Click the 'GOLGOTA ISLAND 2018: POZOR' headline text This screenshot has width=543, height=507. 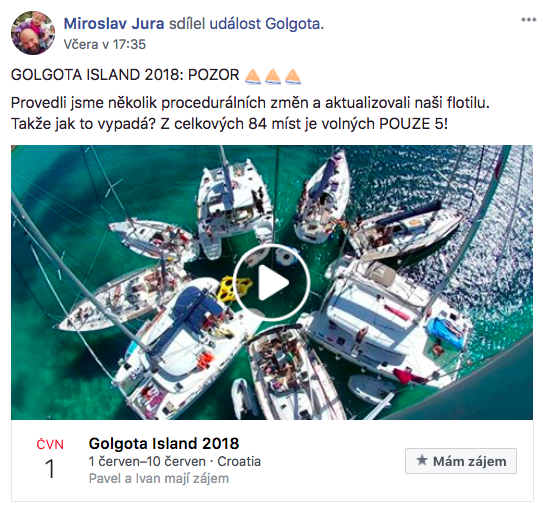coord(125,75)
